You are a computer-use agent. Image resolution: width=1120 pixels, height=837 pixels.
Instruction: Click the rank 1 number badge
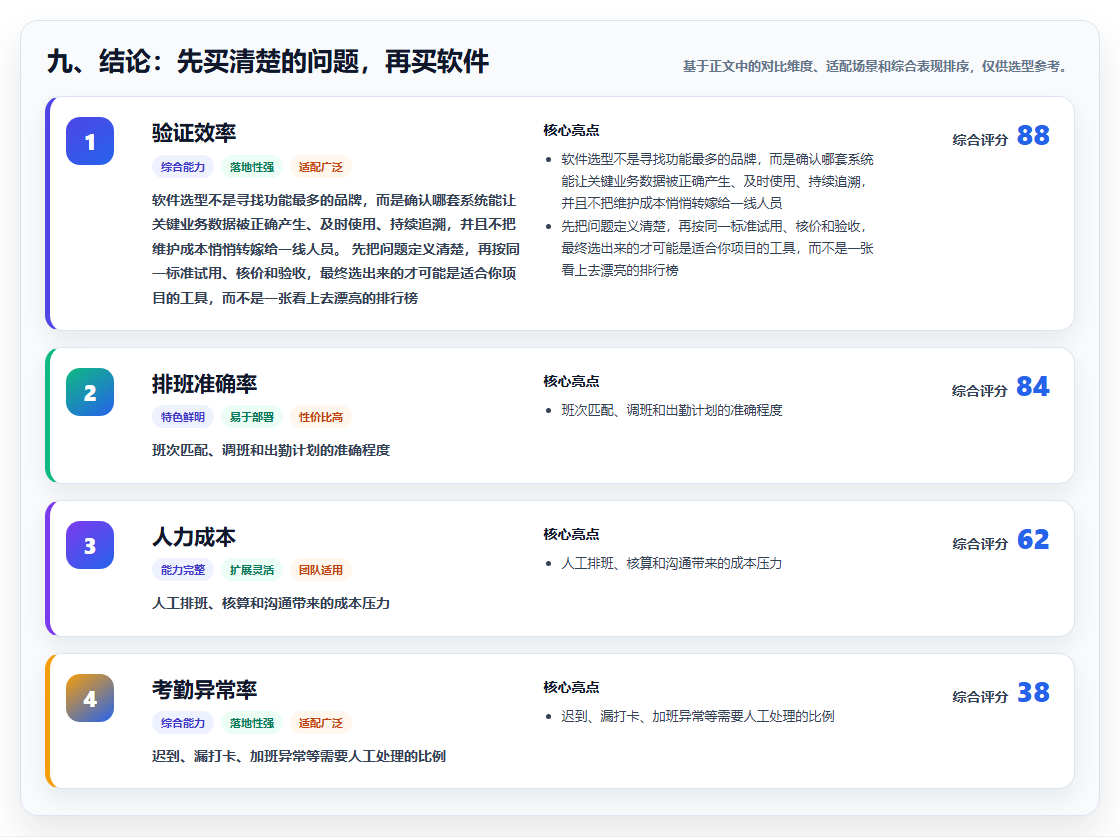pyautogui.click(x=90, y=141)
